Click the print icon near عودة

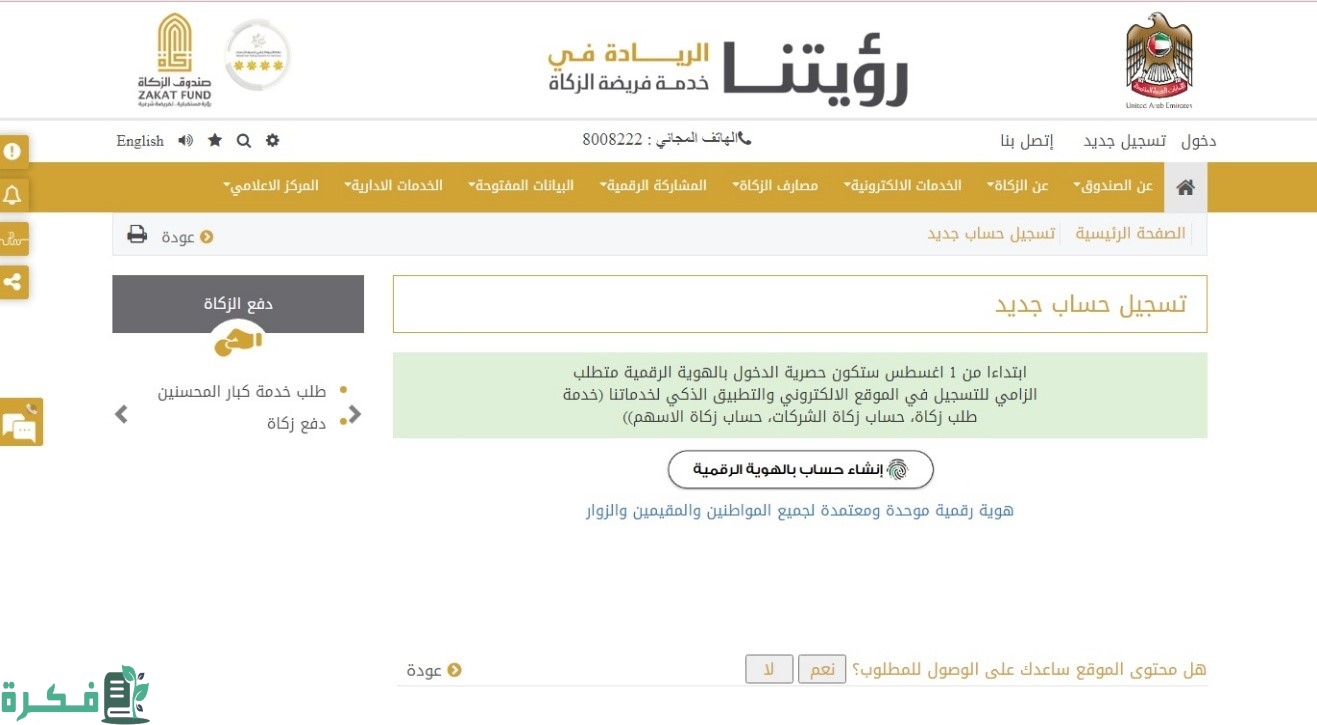pos(137,235)
